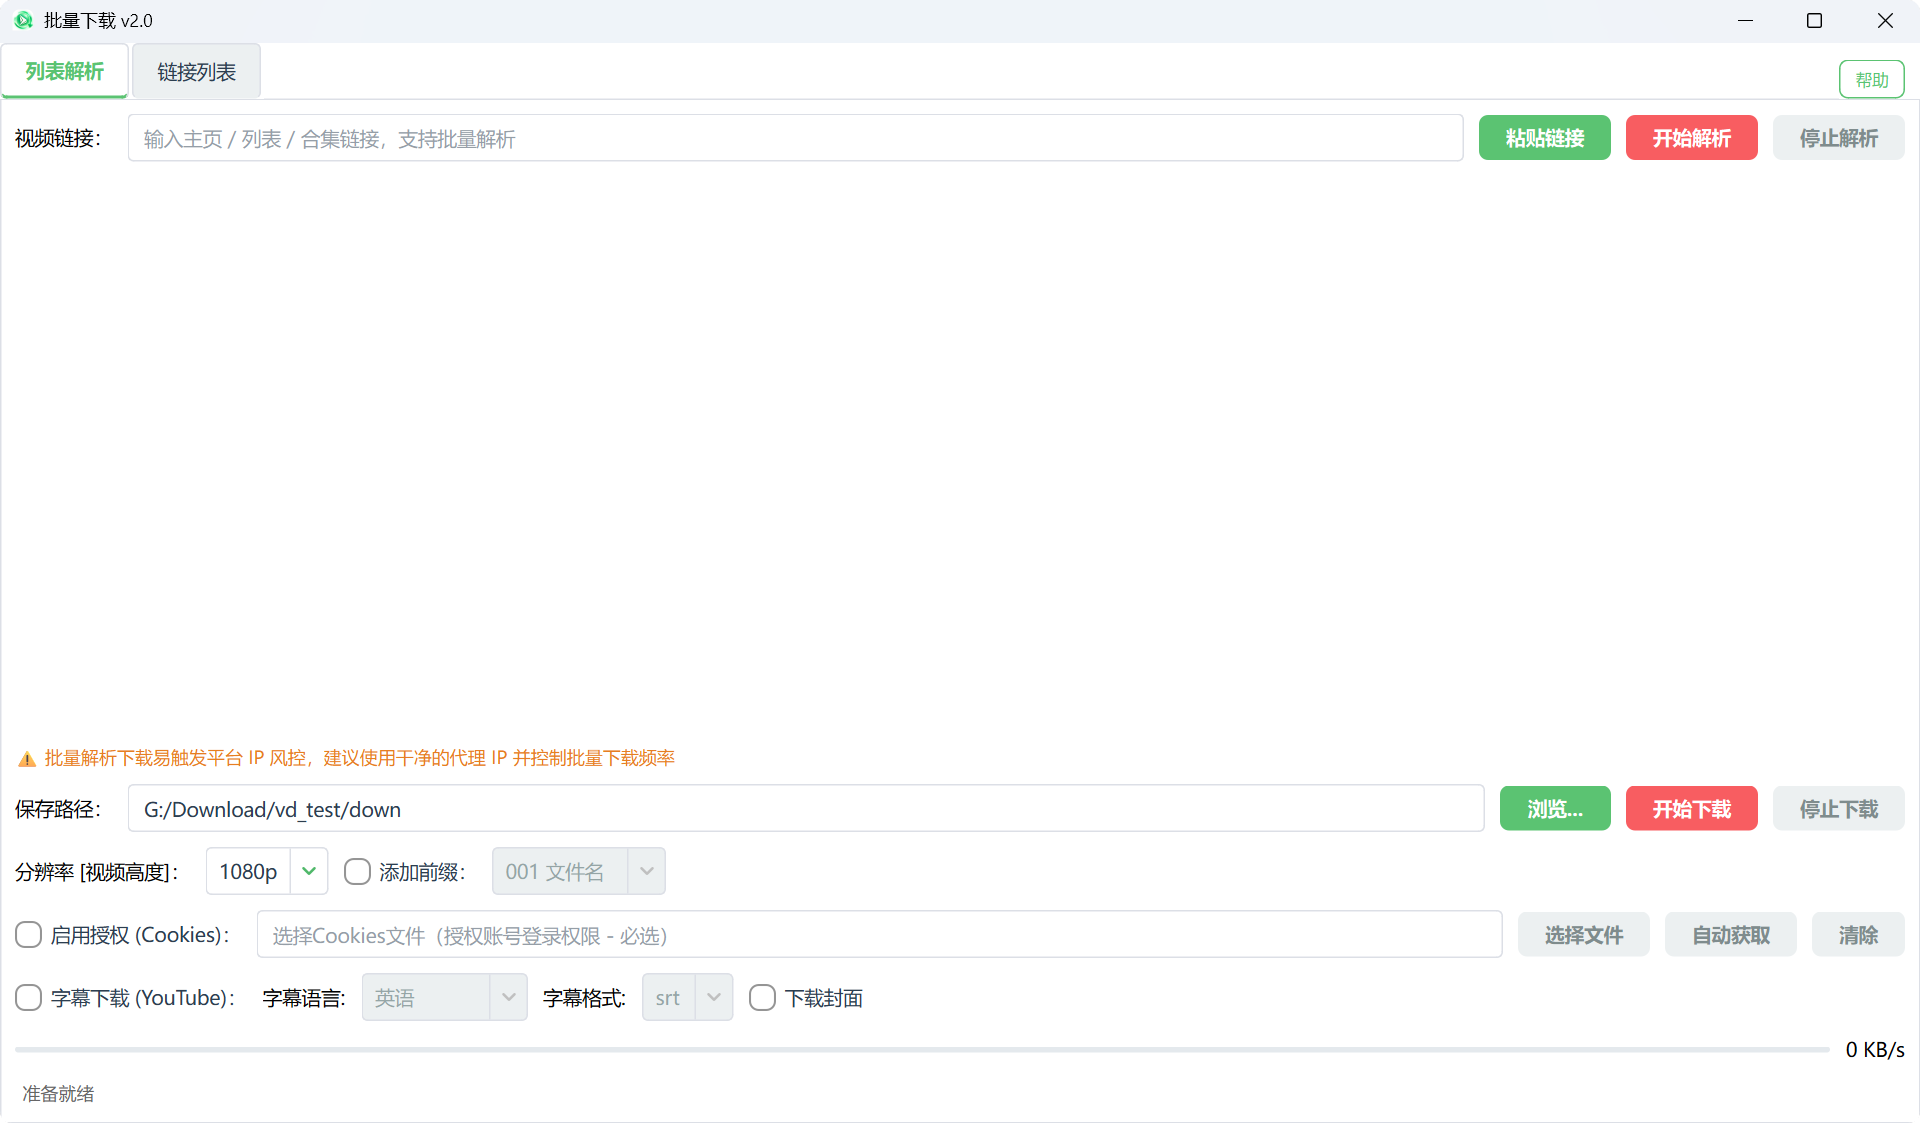Click the 清除 button
The height and width of the screenshot is (1123, 1920).
coord(1858,935)
